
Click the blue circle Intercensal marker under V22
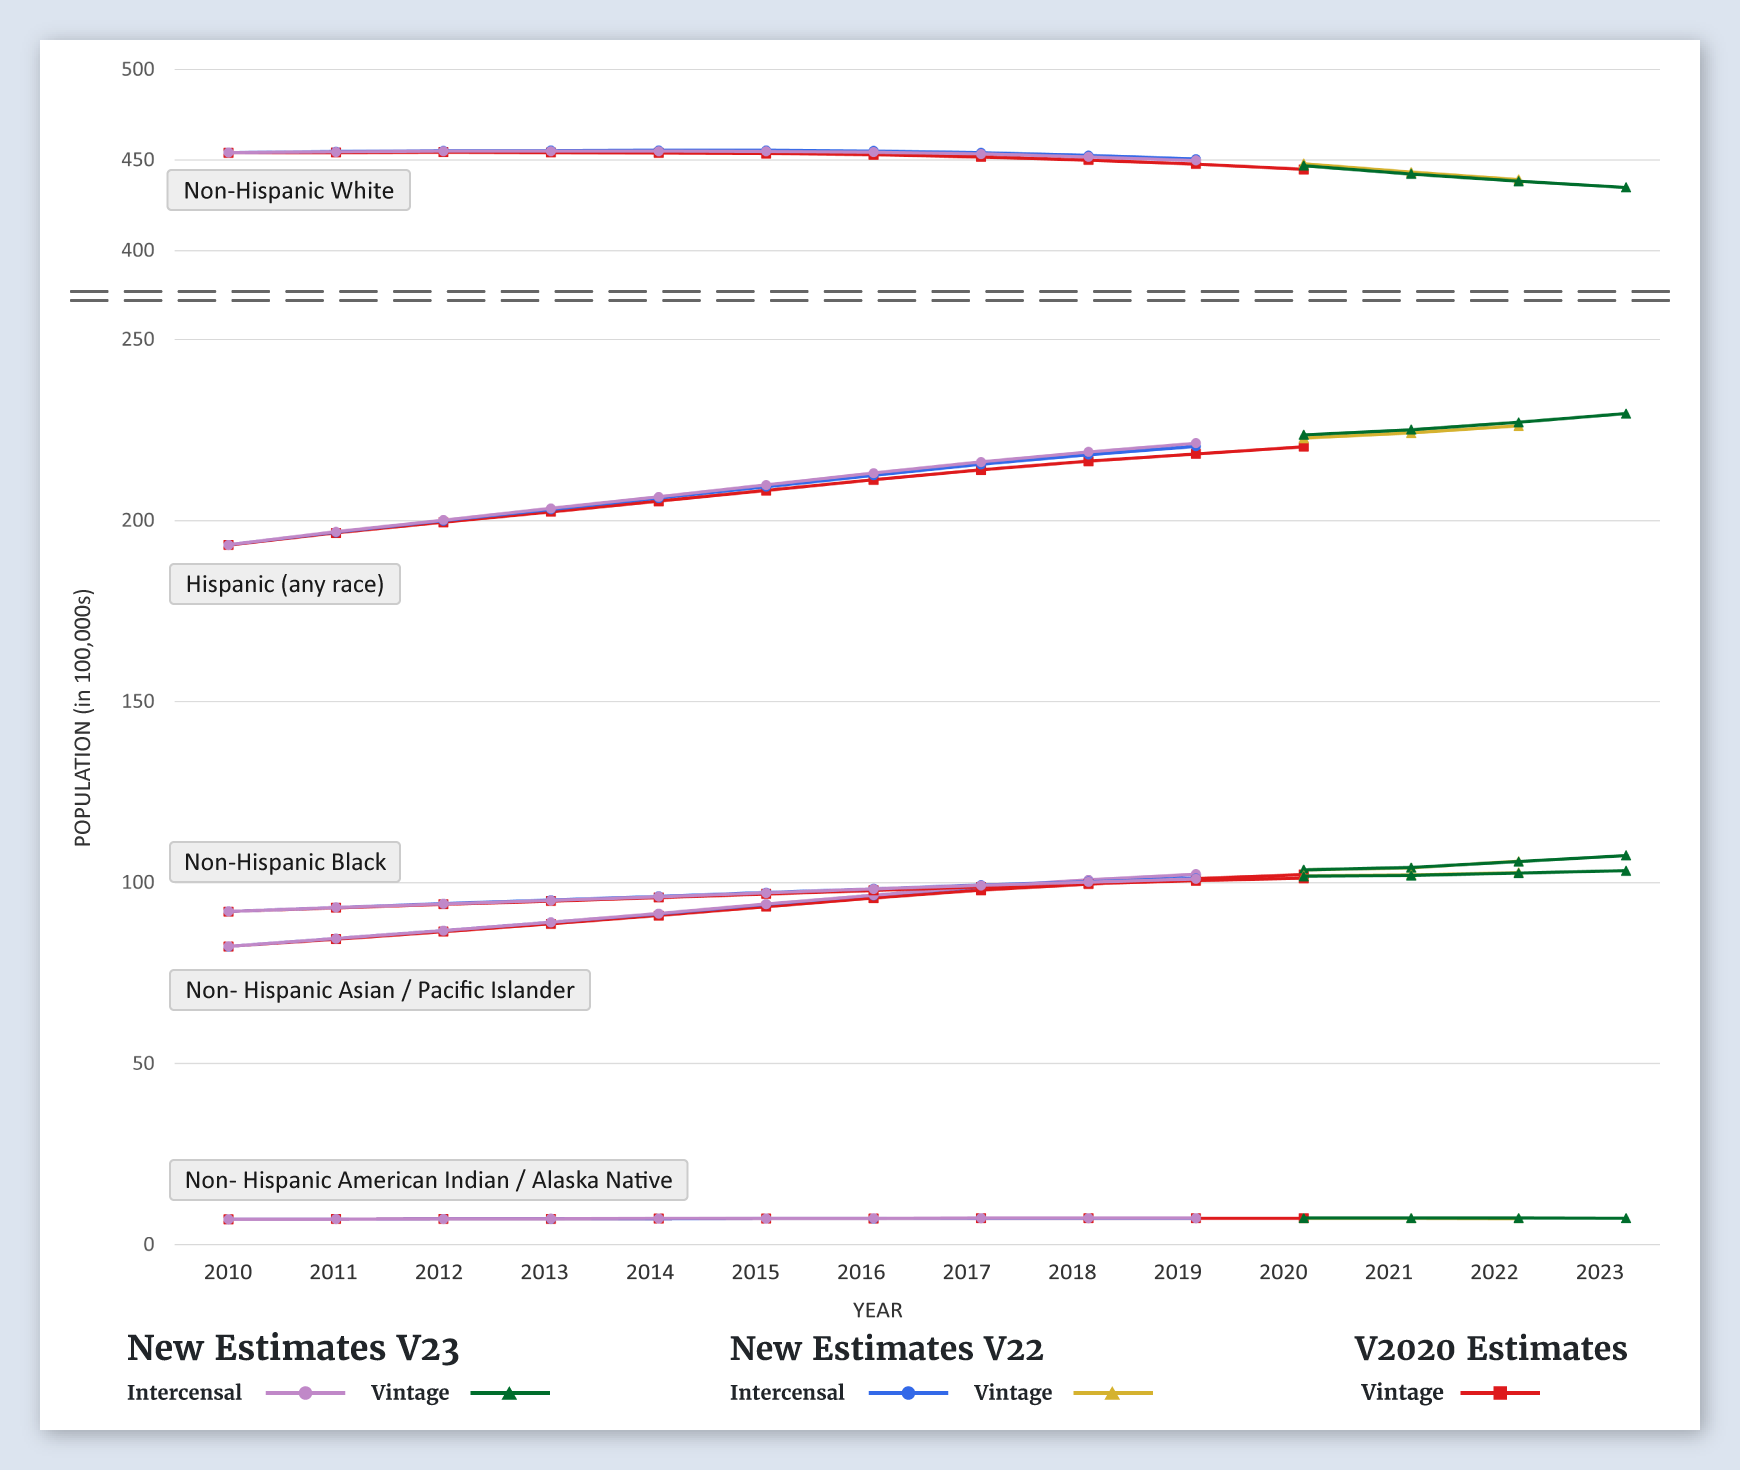[x=908, y=1393]
